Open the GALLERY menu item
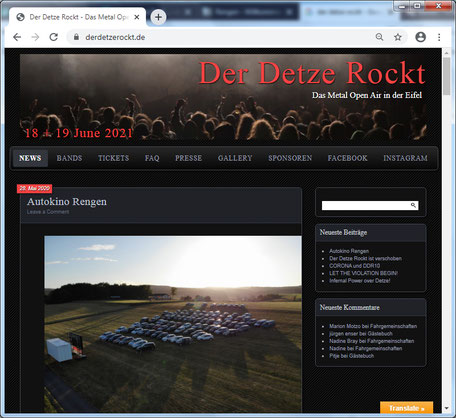The width and height of the screenshot is (456, 418). click(235, 158)
